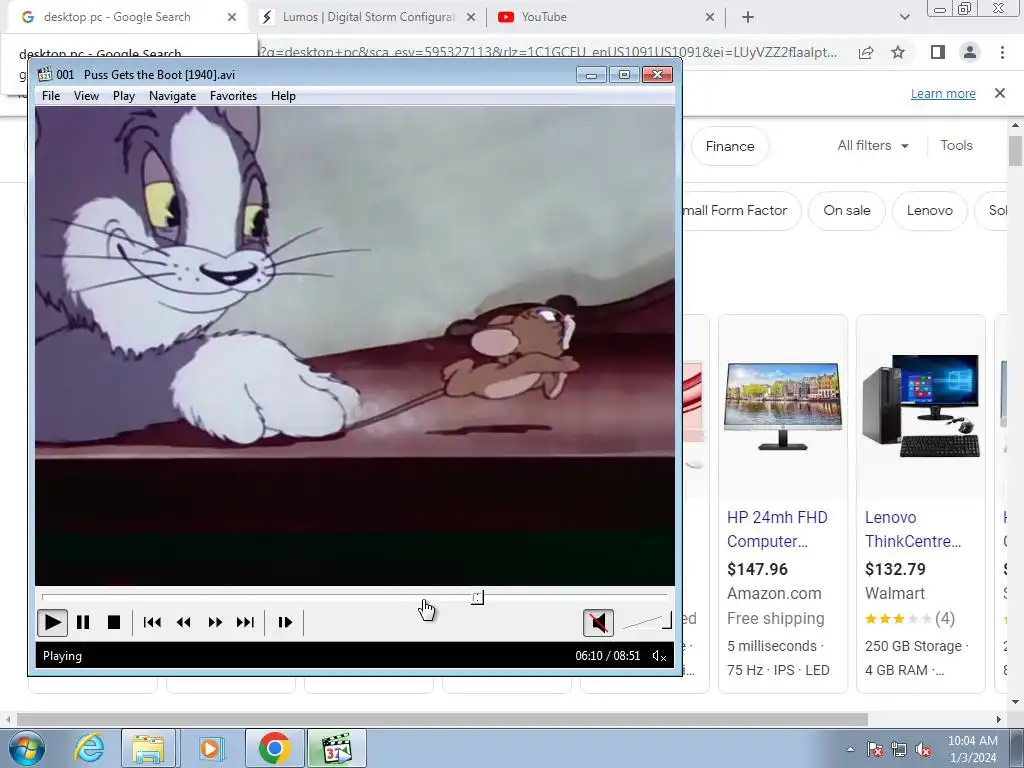Close the desktop pc Google Search tab

pos(232,17)
